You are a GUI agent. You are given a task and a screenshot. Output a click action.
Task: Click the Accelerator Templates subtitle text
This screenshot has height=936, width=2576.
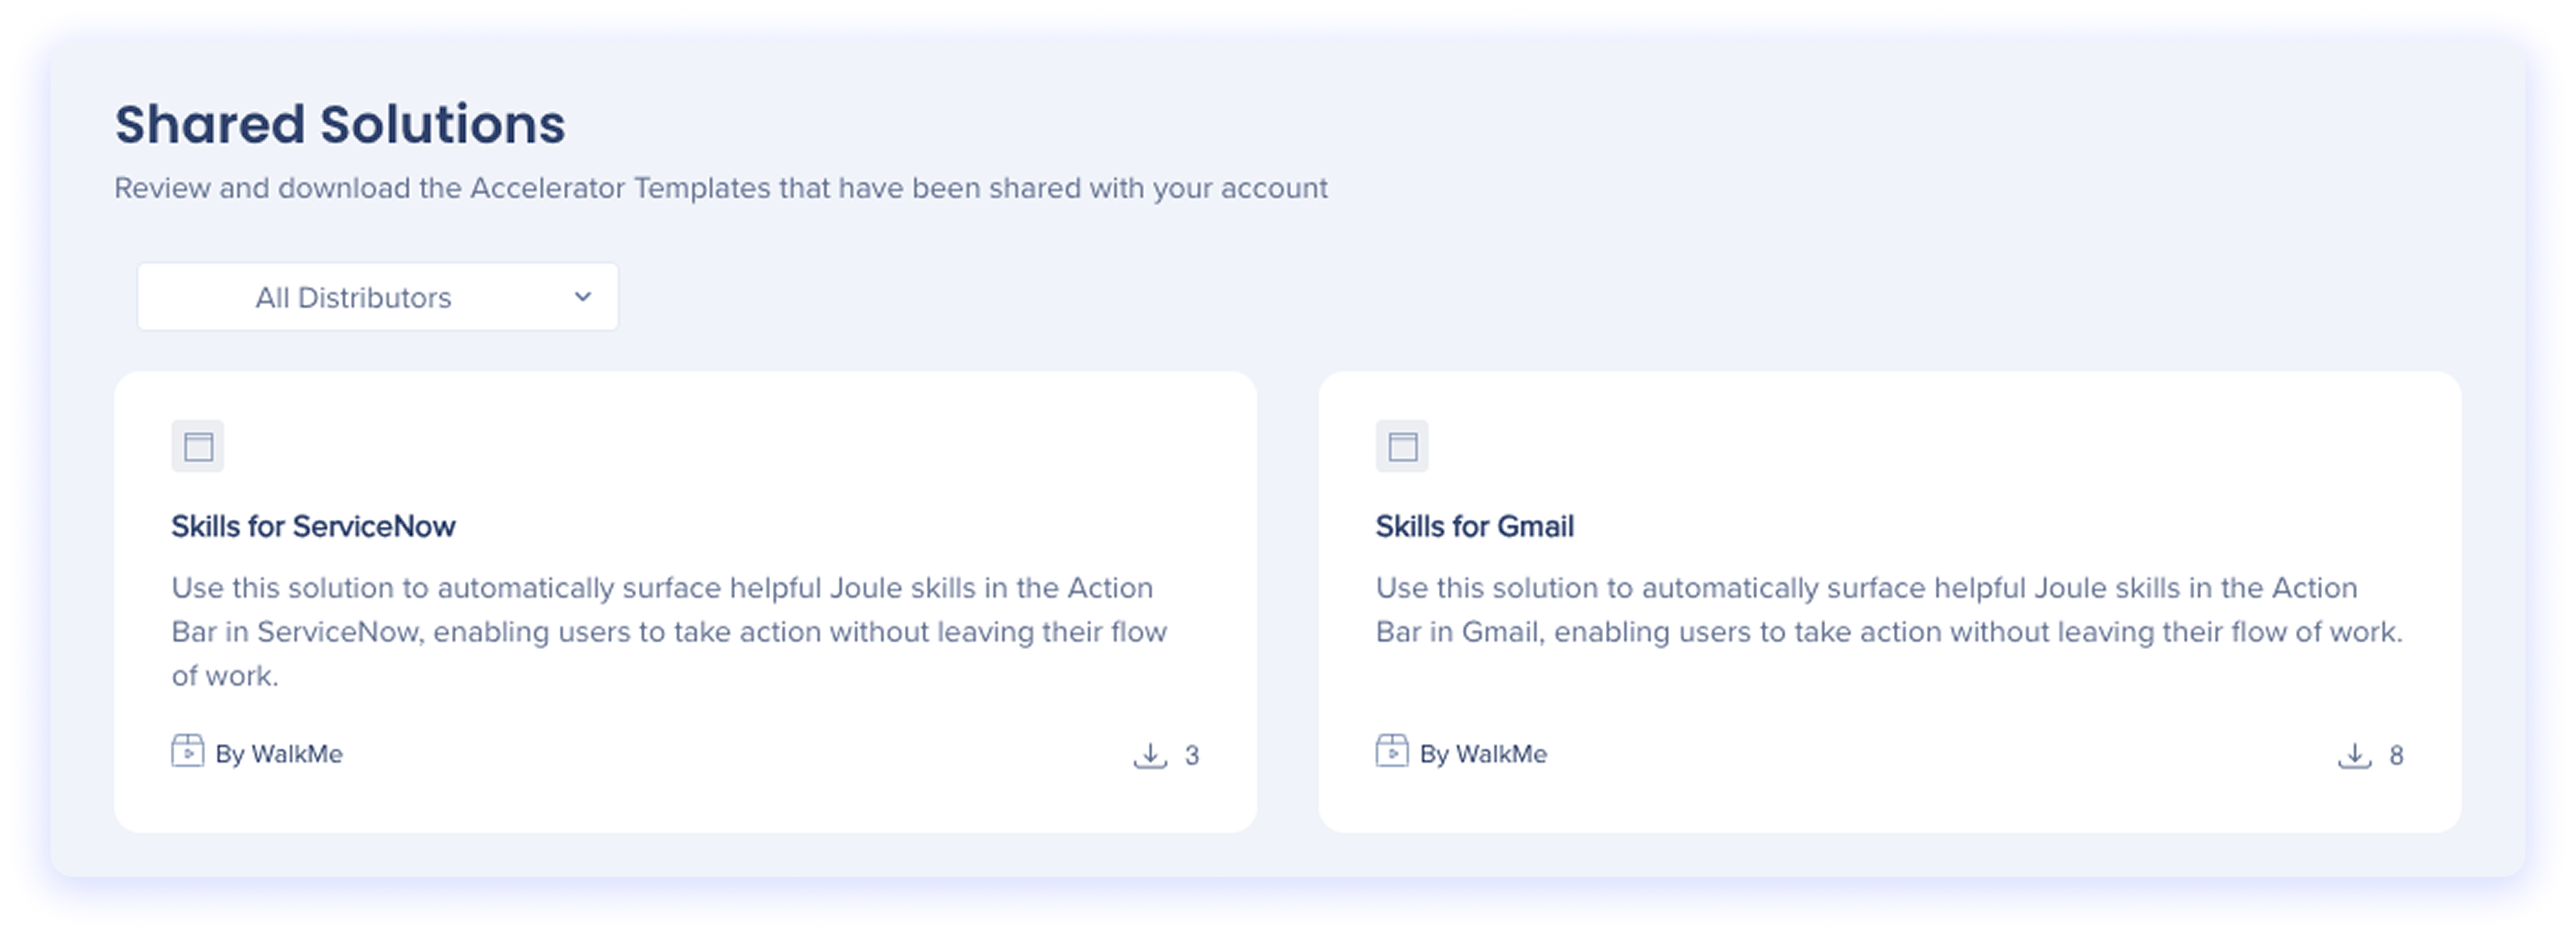pyautogui.click(x=720, y=188)
